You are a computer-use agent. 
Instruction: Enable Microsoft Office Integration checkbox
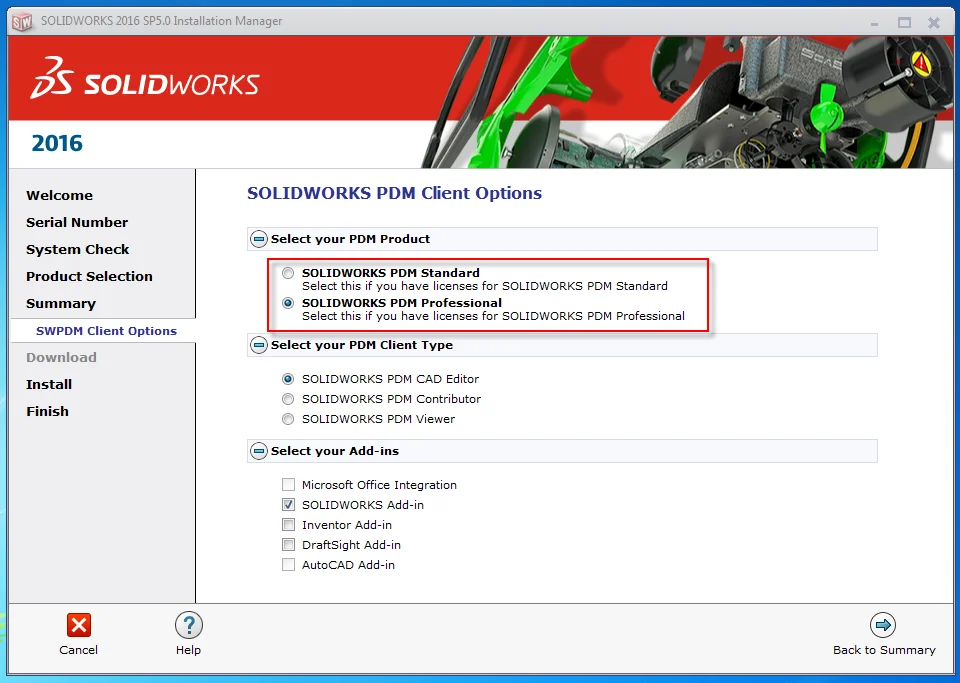(288, 485)
